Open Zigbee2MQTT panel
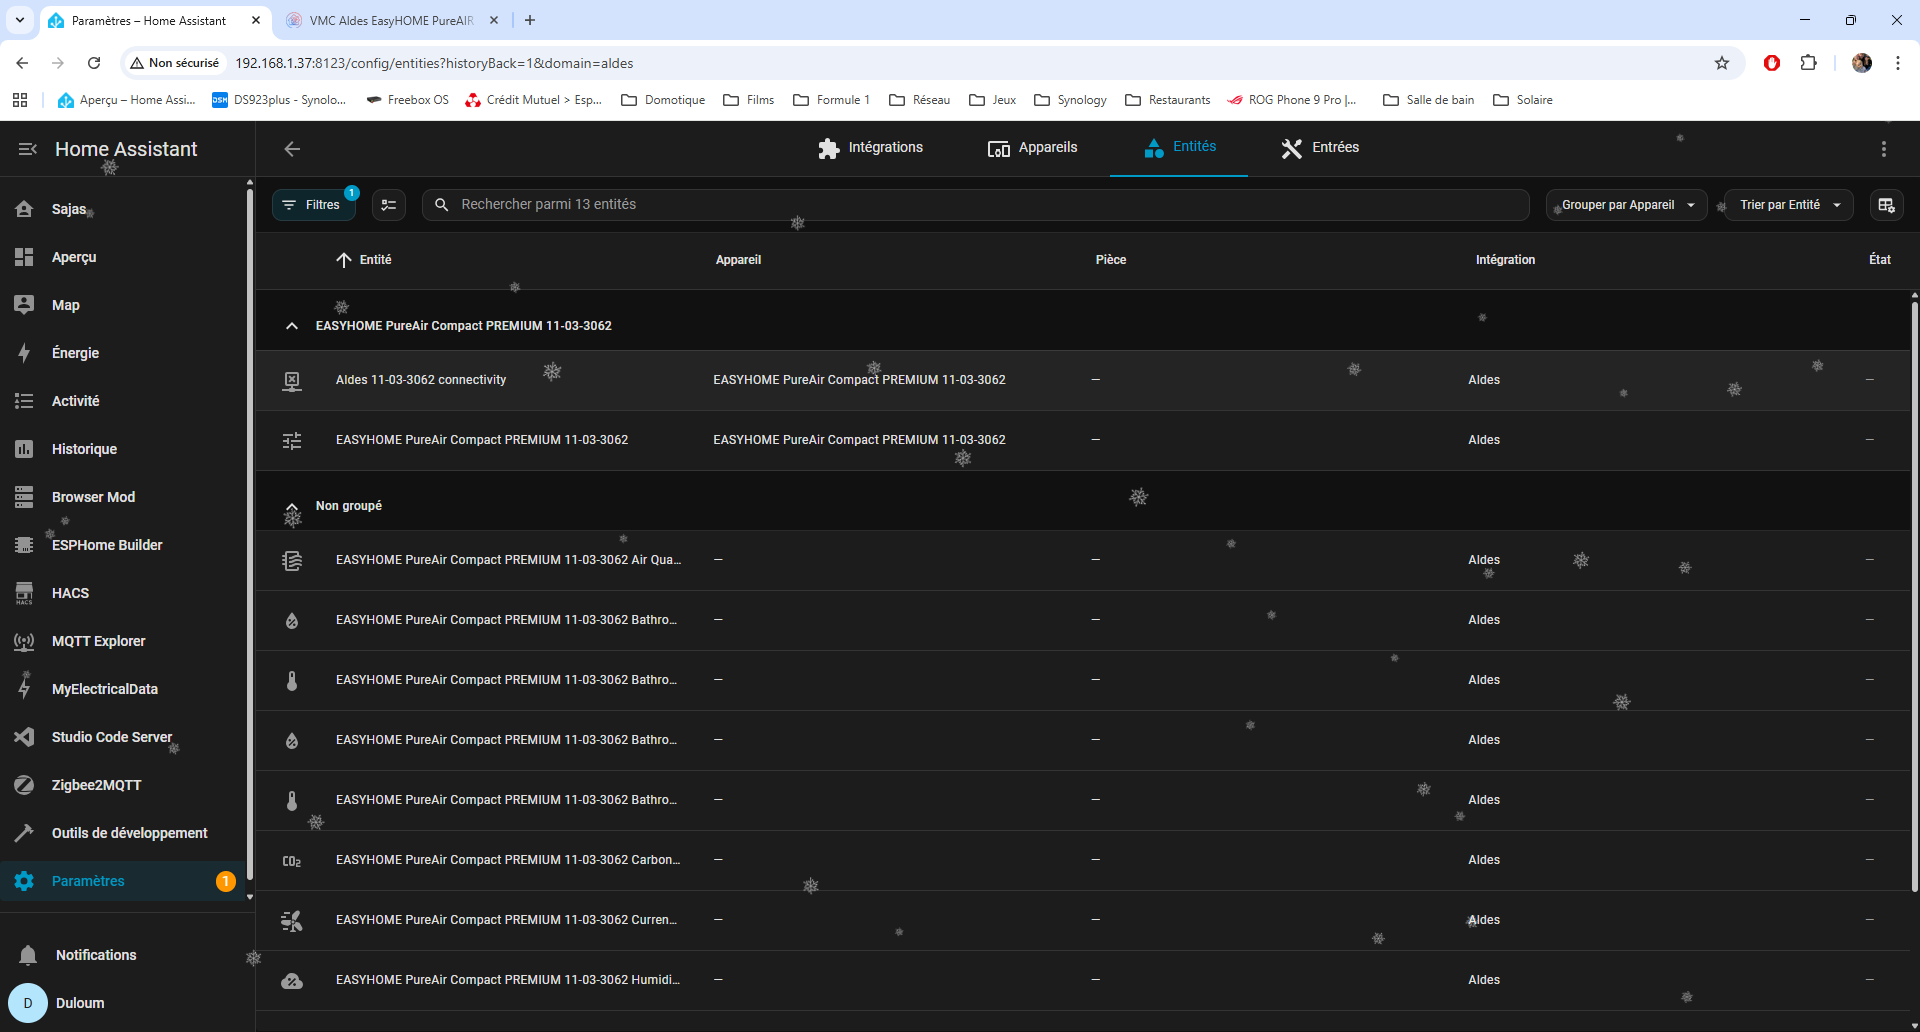Screen dimensions: 1920x1032 click(122, 785)
